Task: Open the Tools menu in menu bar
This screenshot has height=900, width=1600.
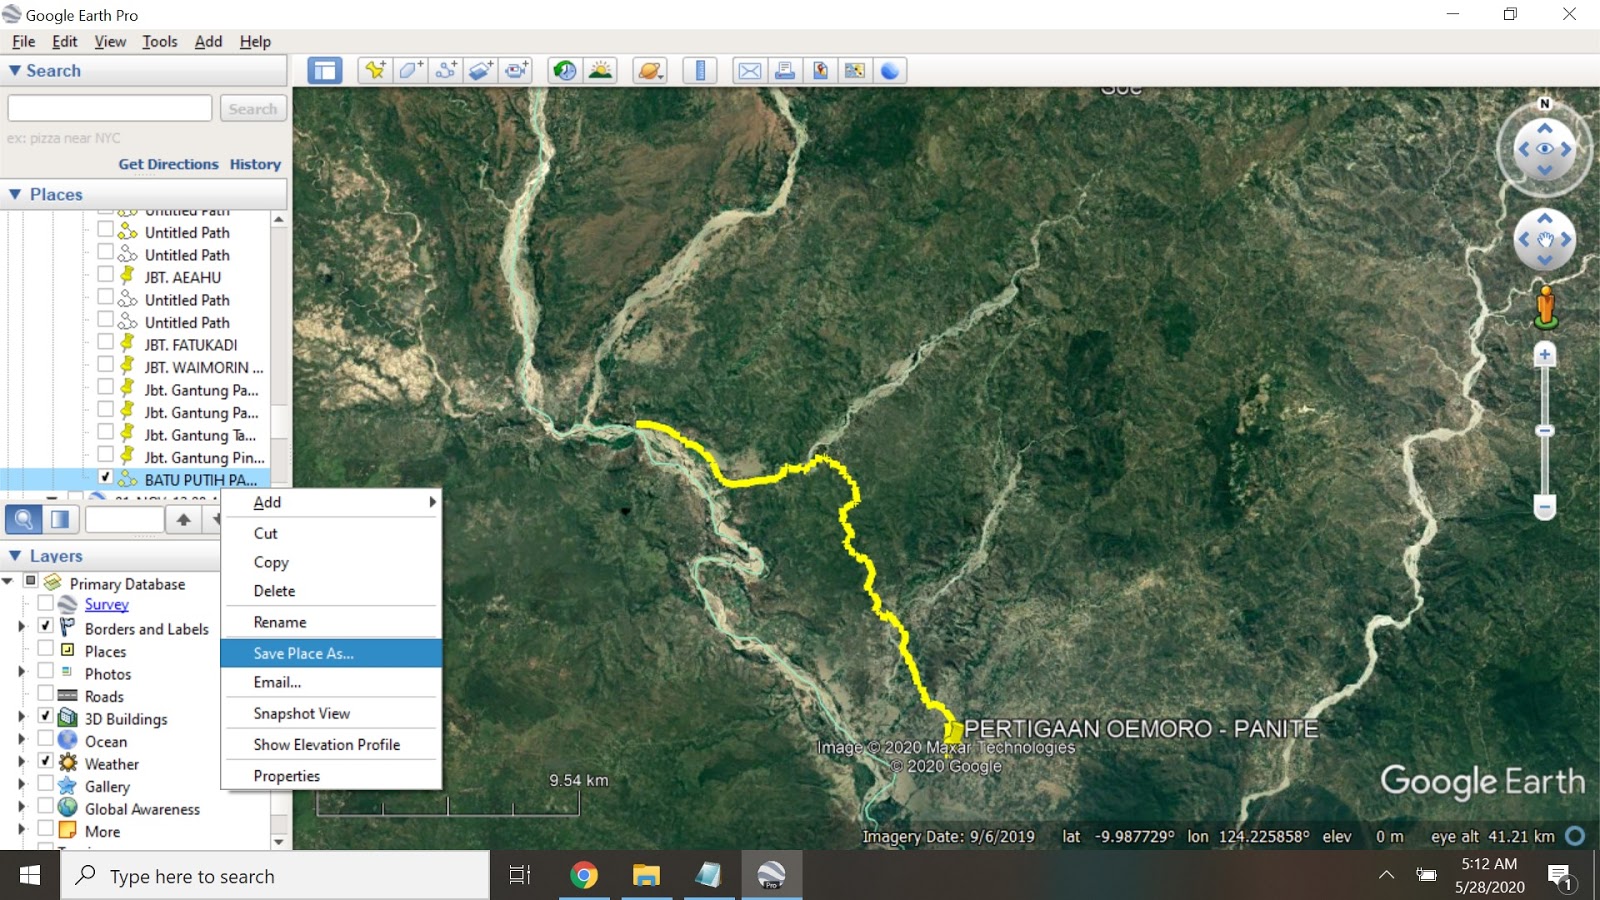Action: (160, 41)
